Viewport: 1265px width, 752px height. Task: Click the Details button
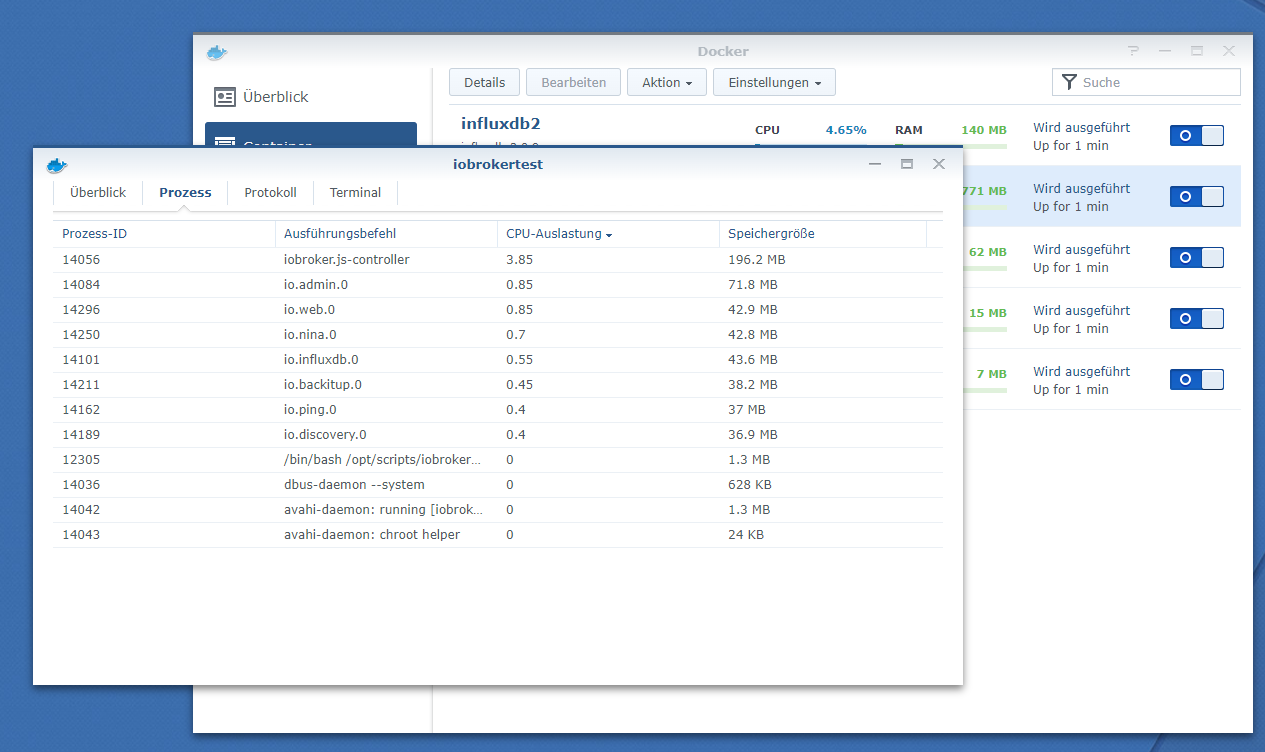pos(484,82)
